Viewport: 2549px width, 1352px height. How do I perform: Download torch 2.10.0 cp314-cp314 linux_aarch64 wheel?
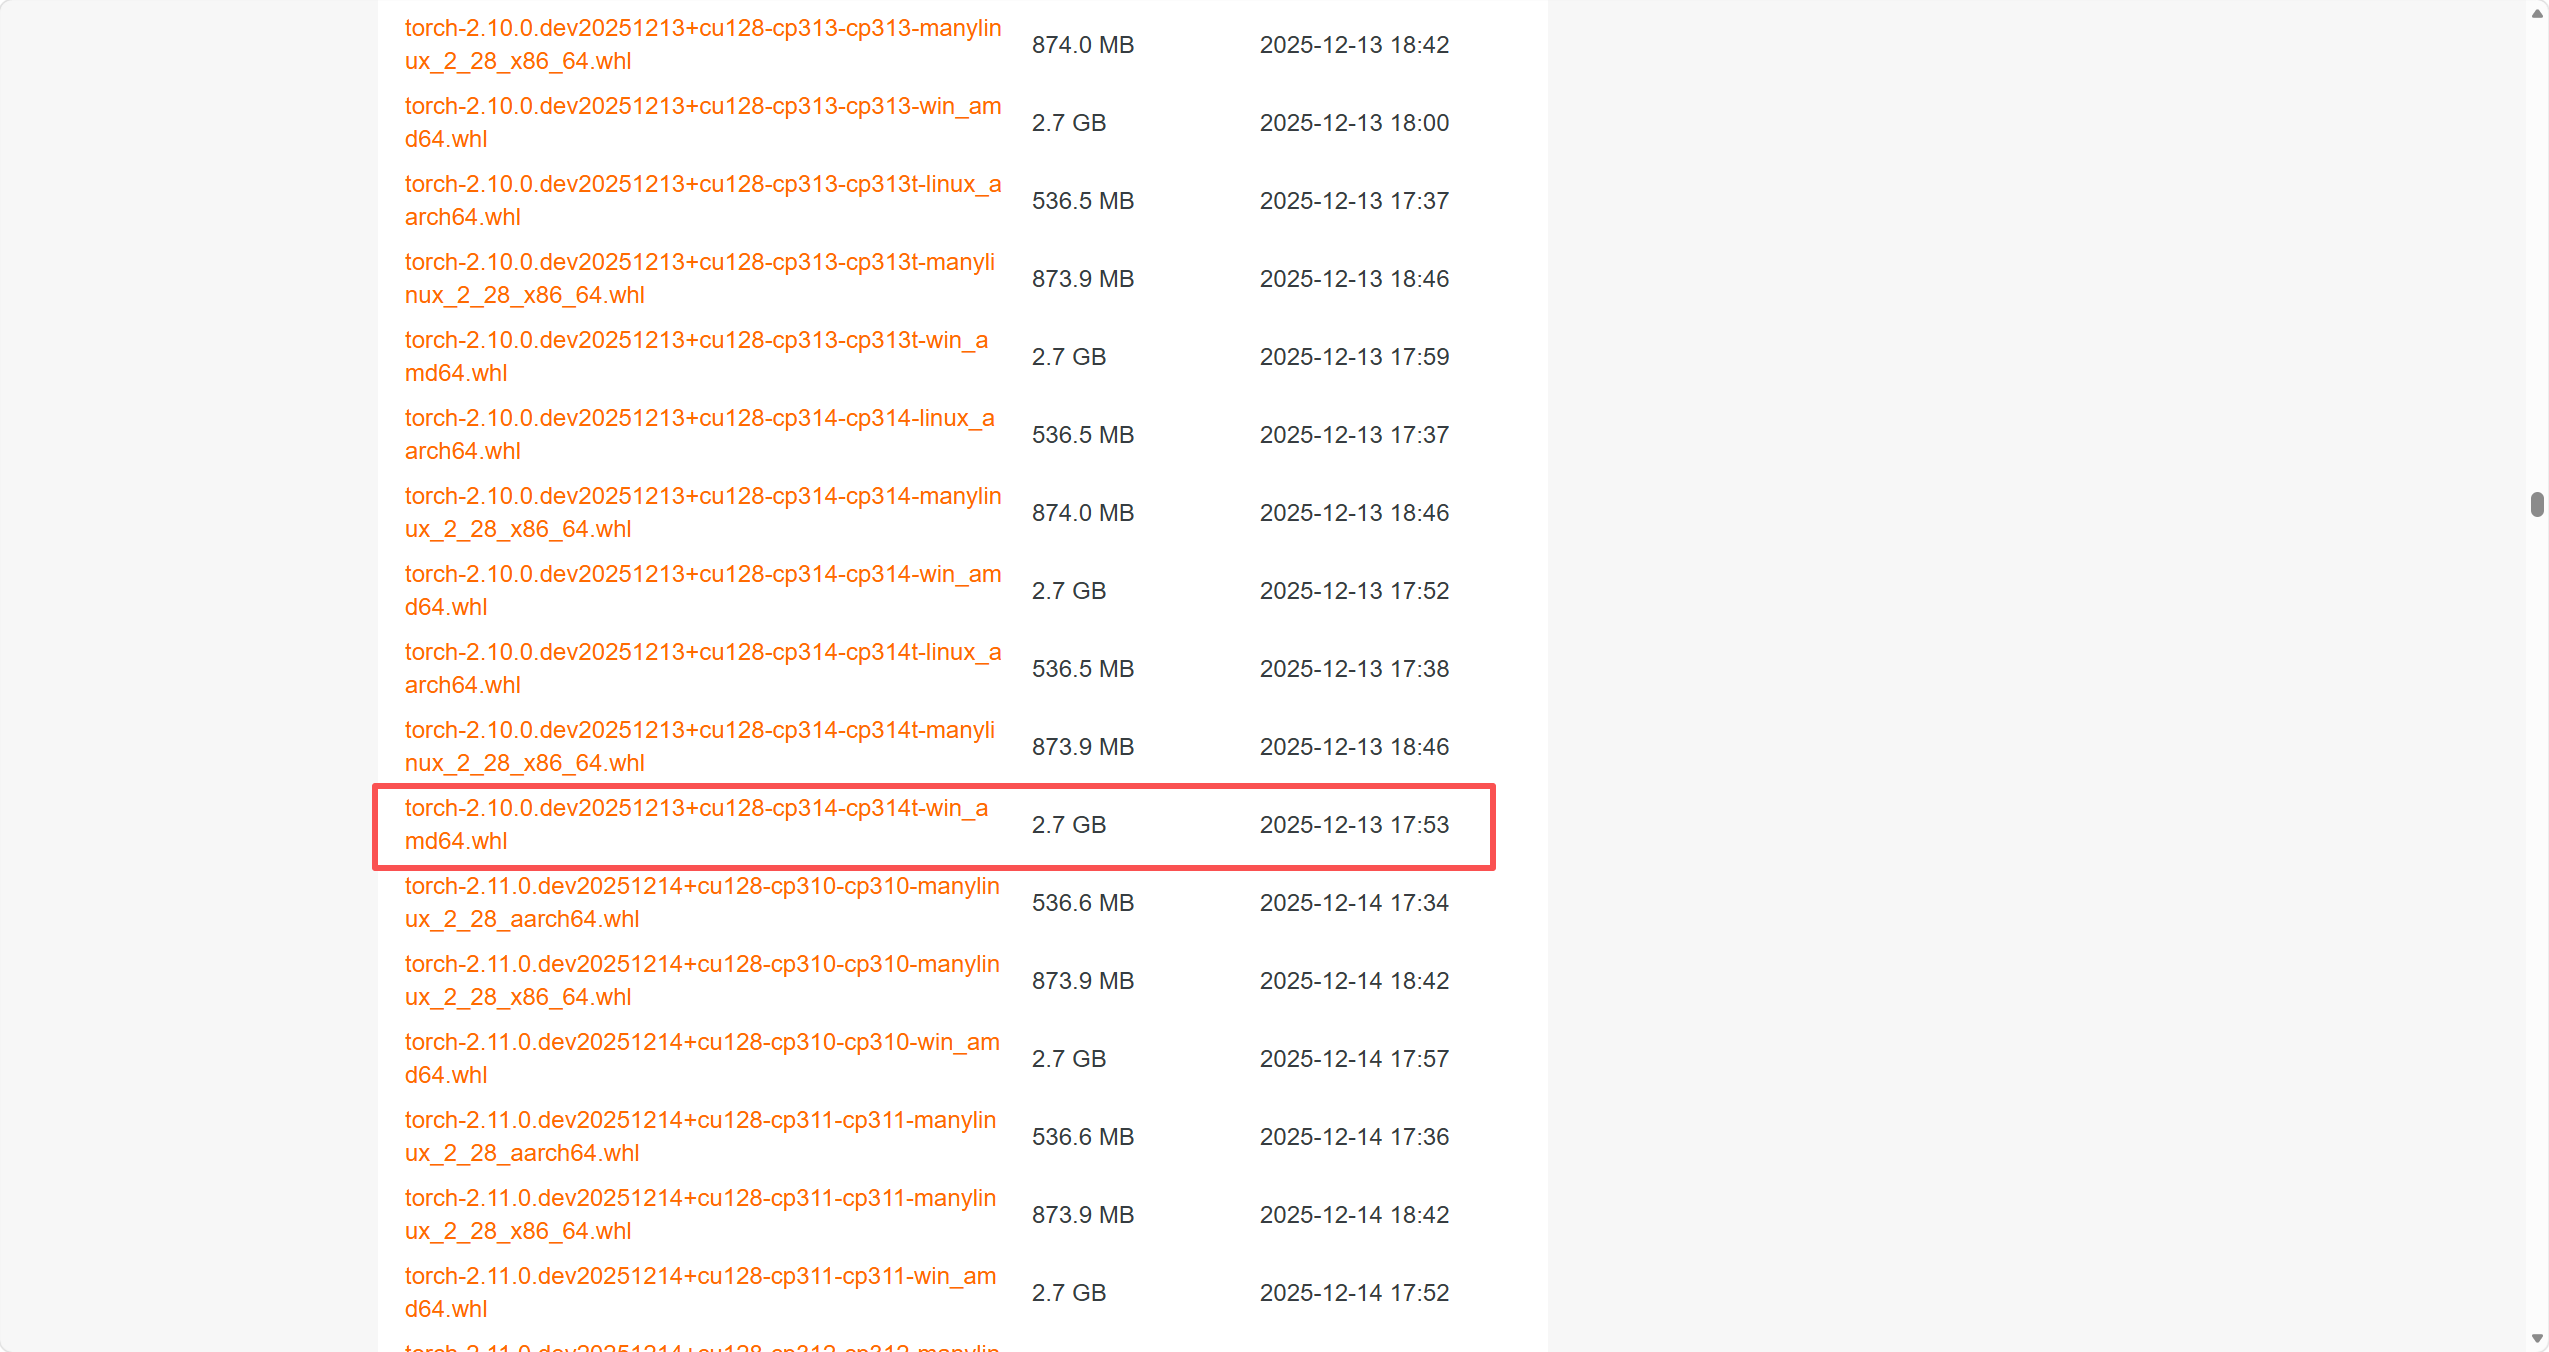pyautogui.click(x=699, y=419)
